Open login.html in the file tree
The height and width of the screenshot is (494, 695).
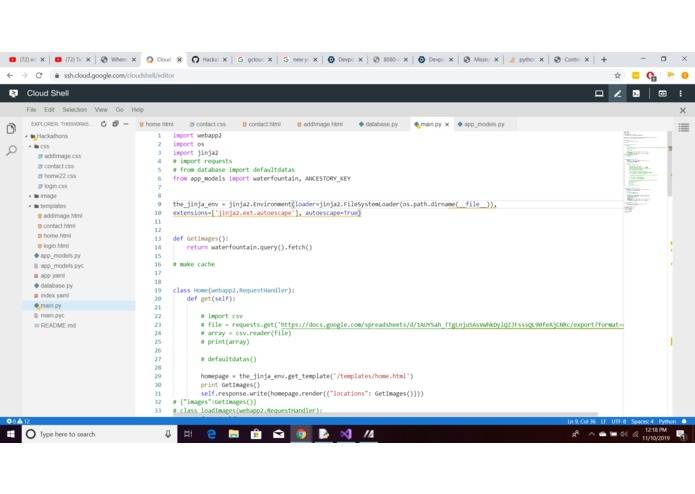pyautogui.click(x=56, y=246)
